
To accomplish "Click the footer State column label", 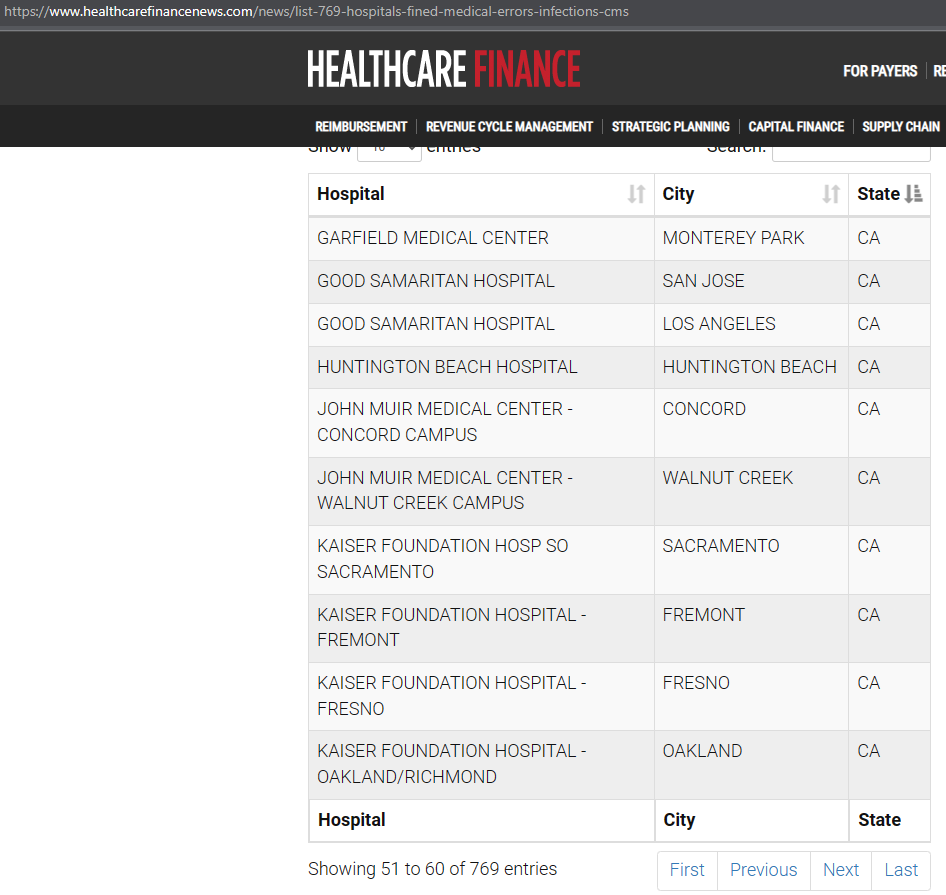I will click(880, 820).
